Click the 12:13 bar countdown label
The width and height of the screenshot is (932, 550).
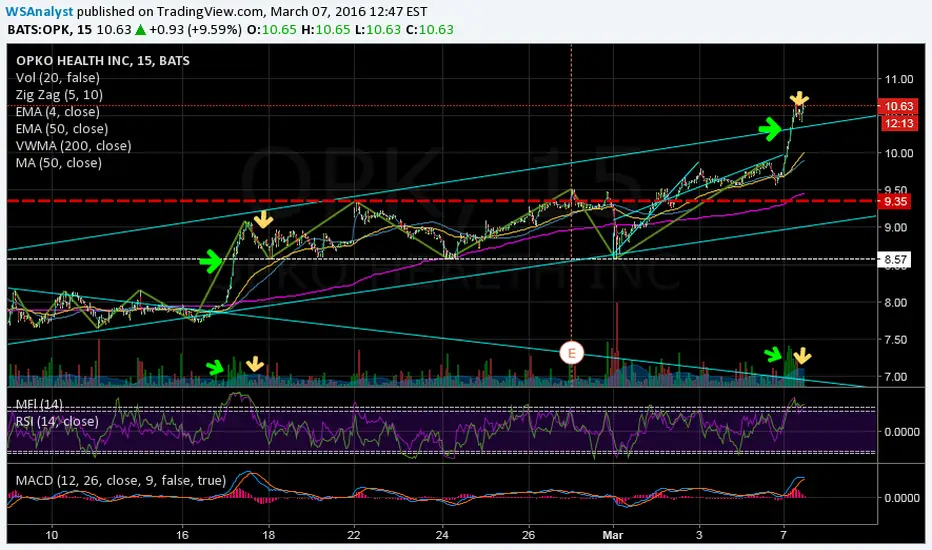click(898, 123)
